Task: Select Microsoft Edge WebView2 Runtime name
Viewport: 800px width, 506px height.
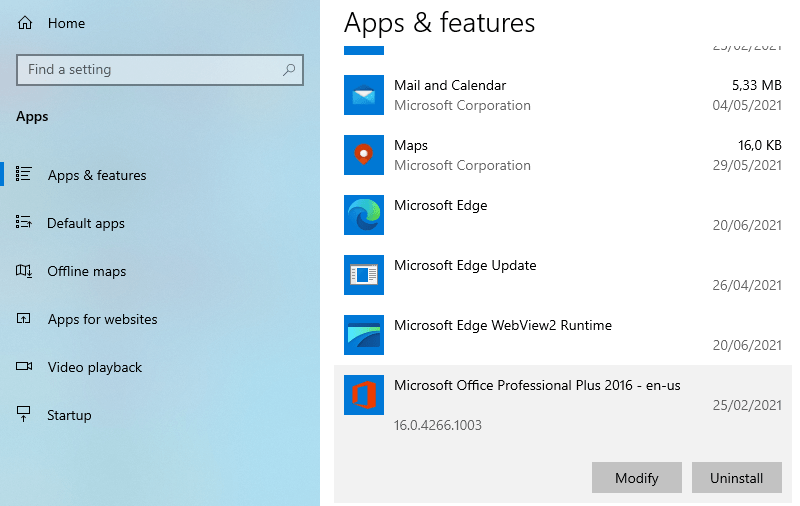Action: [x=503, y=325]
